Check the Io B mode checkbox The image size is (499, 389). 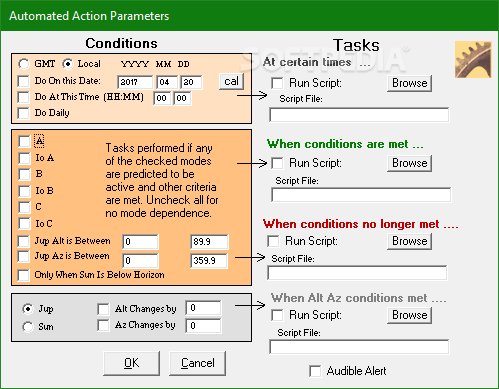[24, 191]
